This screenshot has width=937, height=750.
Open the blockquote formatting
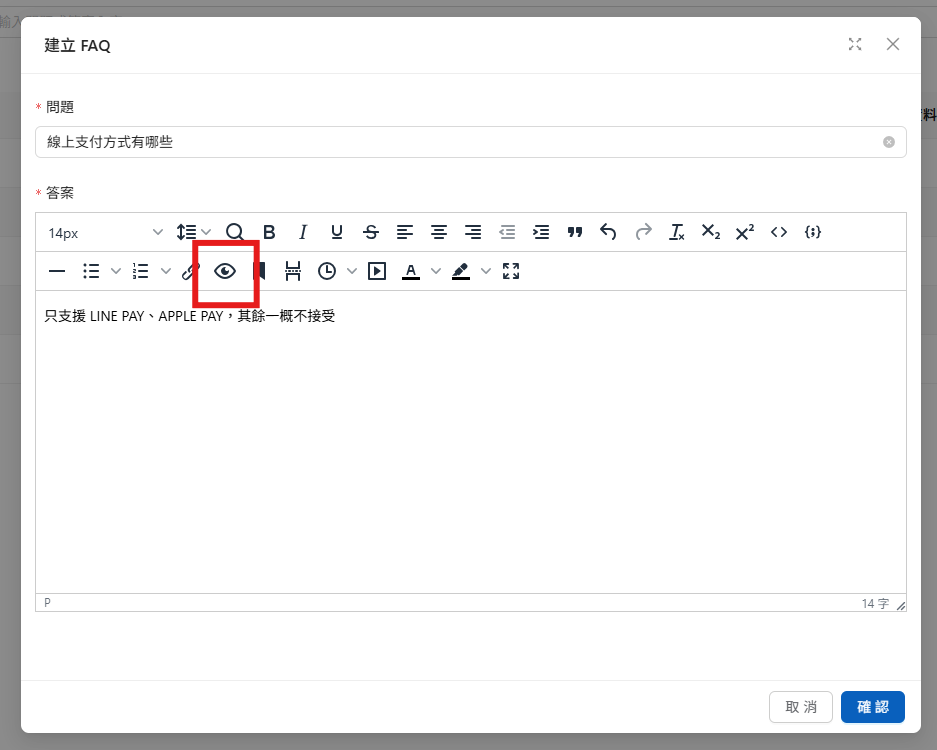575,232
